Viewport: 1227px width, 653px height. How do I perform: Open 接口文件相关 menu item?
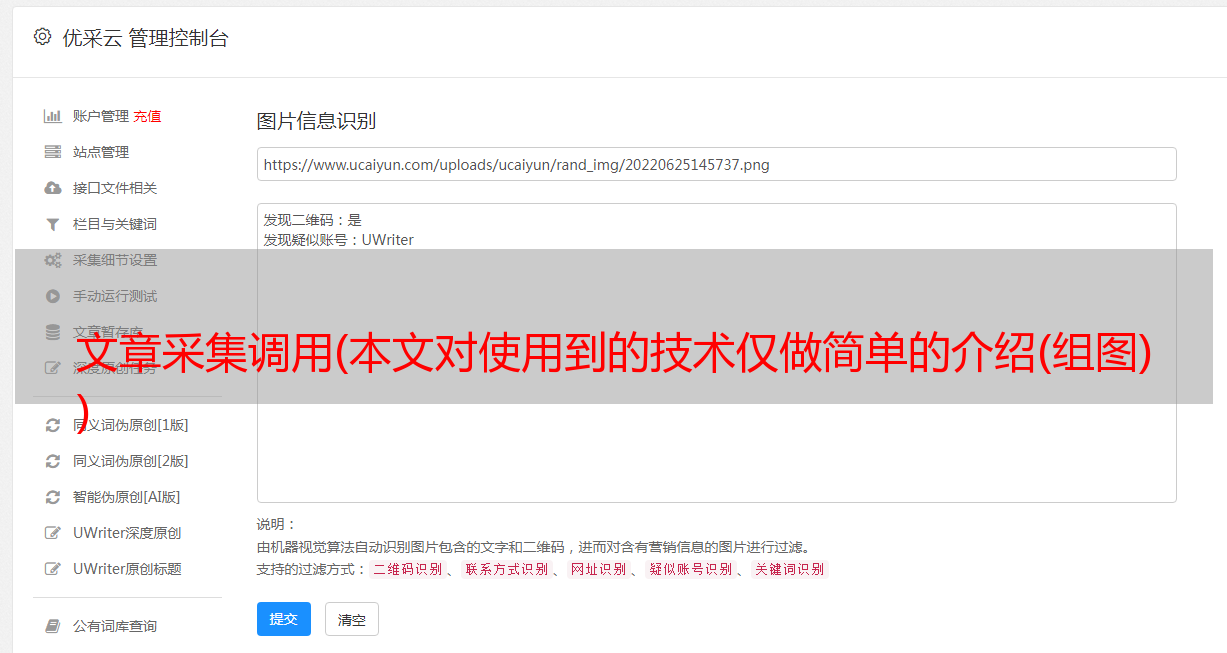(115, 188)
